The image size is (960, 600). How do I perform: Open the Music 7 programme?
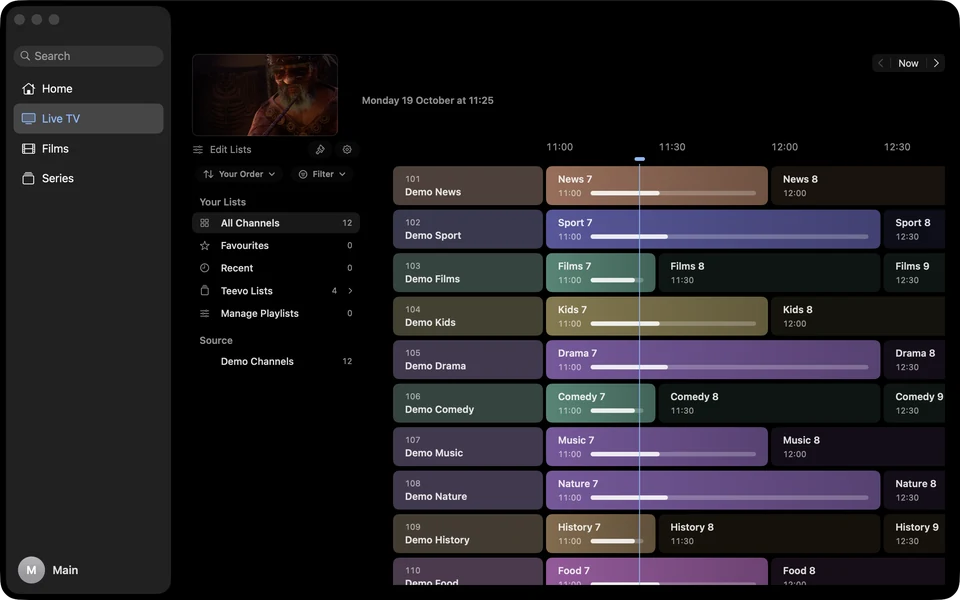pyautogui.click(x=657, y=446)
